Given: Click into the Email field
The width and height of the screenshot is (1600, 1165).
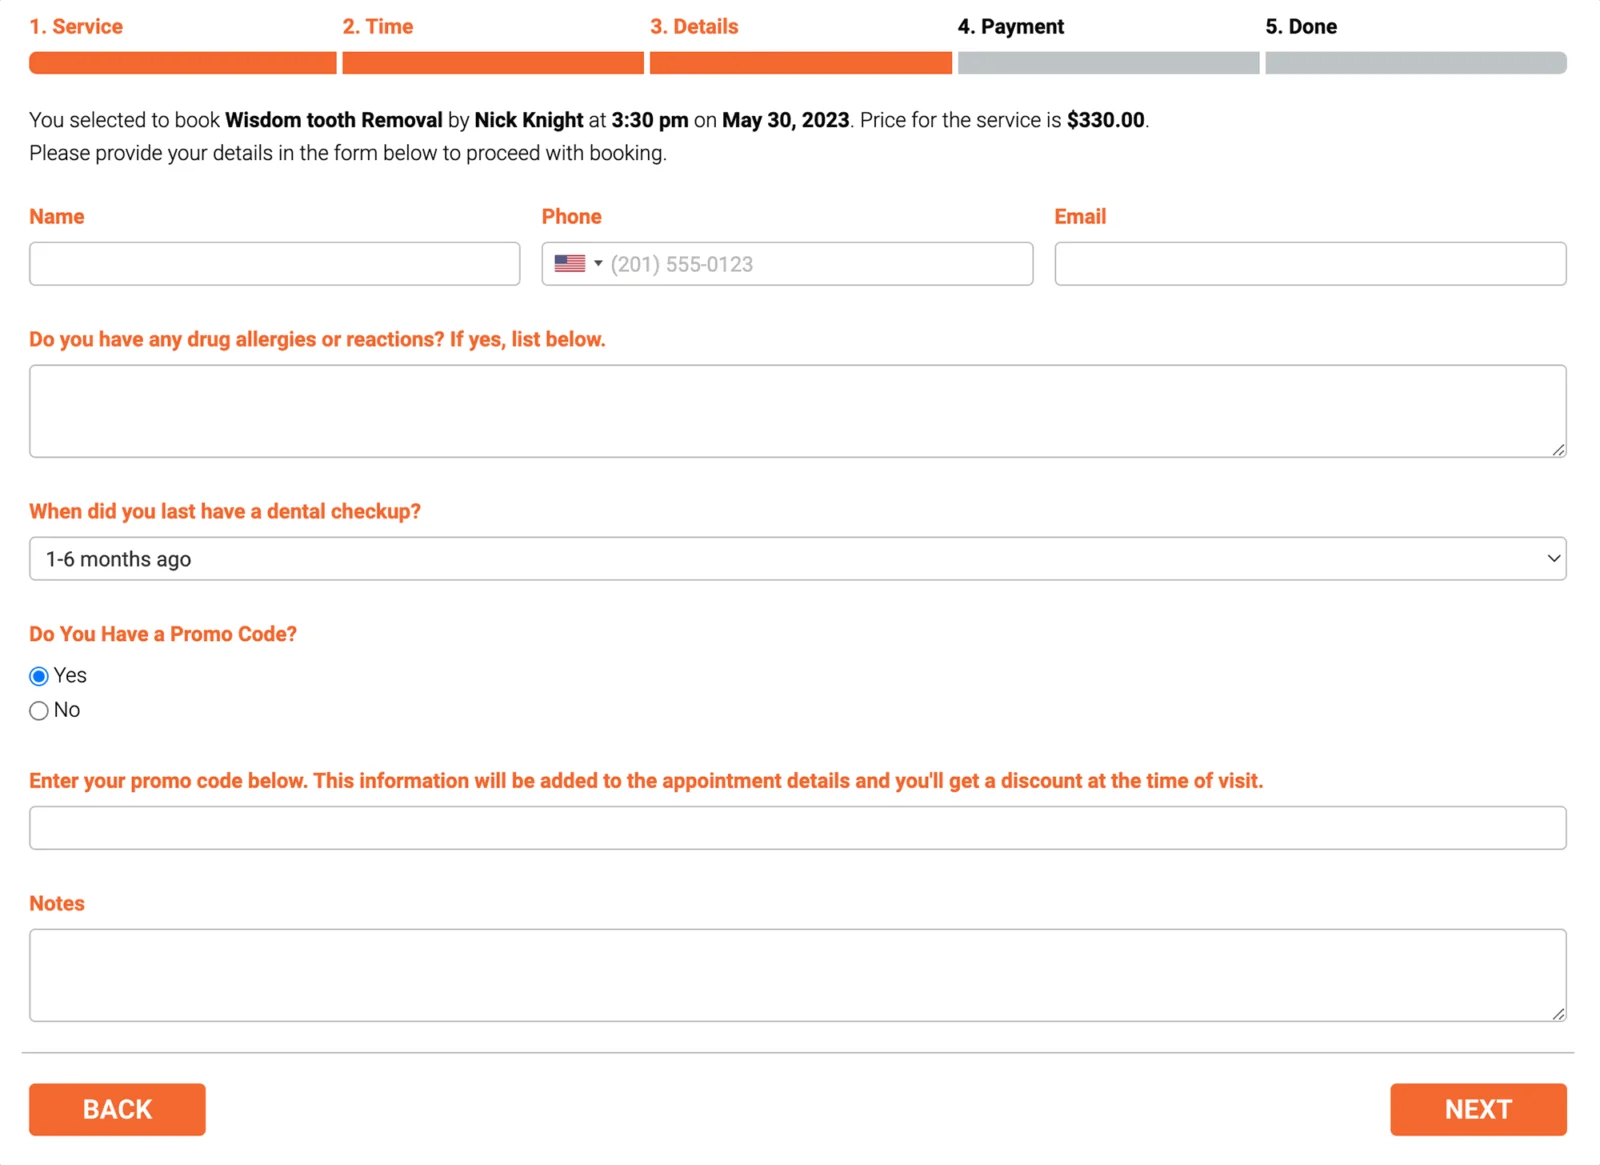Looking at the screenshot, I should point(1310,264).
